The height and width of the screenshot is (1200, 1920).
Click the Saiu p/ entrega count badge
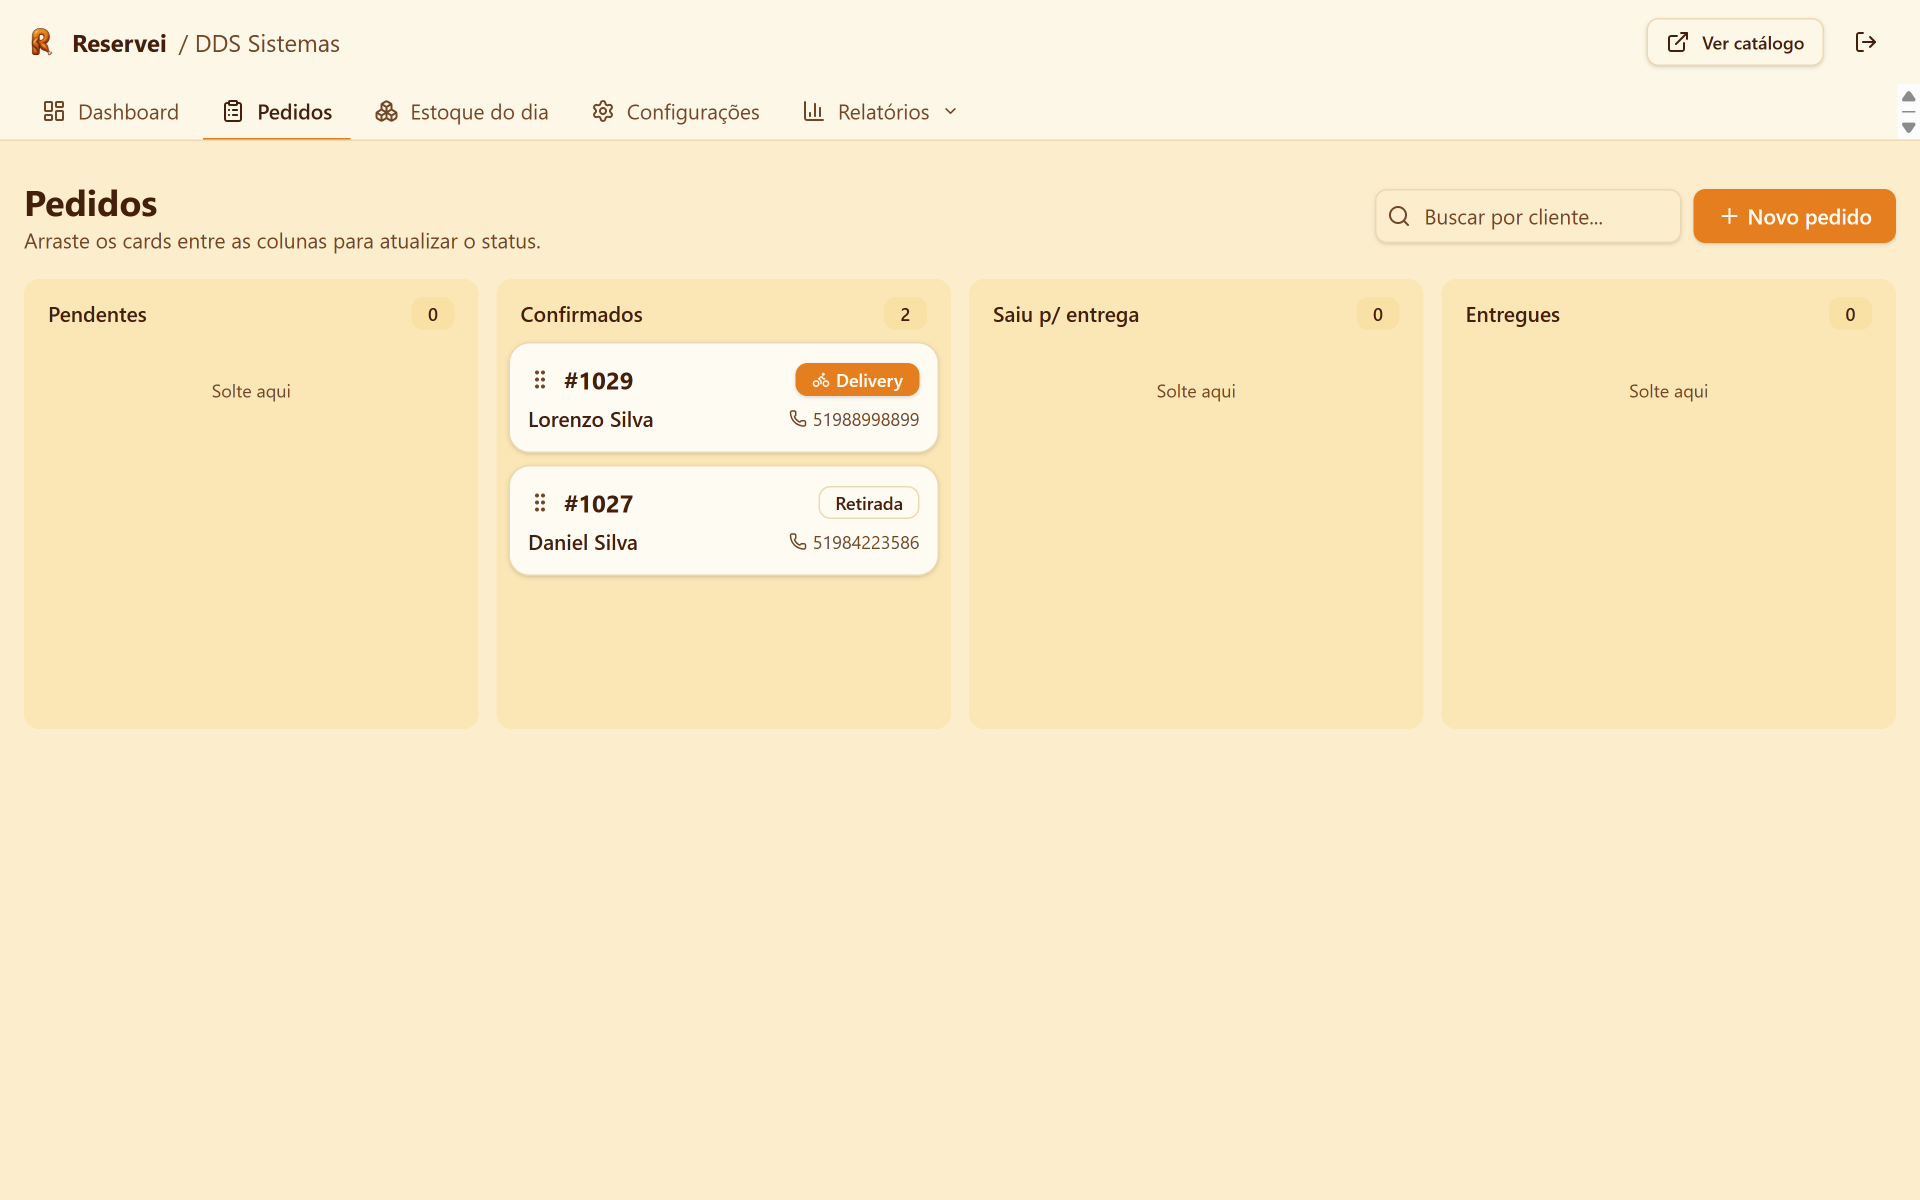pyautogui.click(x=1378, y=314)
